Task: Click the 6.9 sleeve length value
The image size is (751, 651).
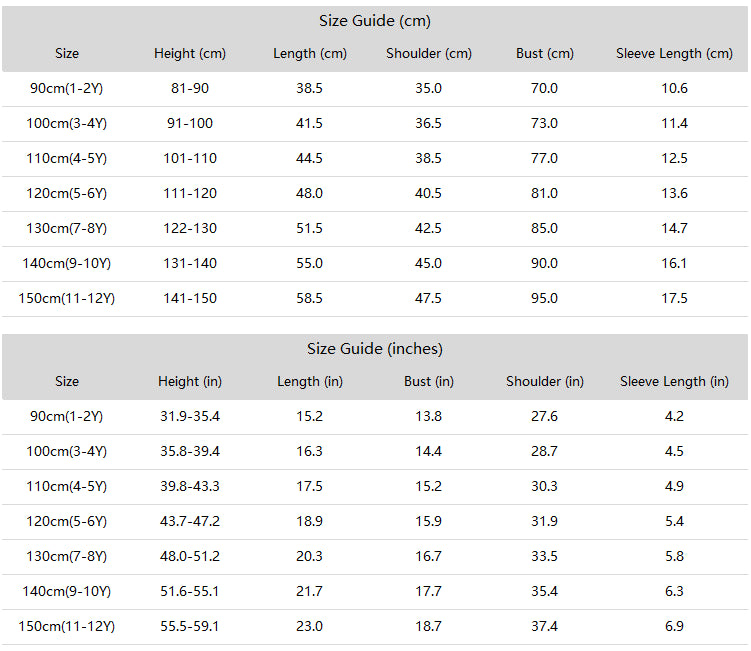Action: point(674,626)
